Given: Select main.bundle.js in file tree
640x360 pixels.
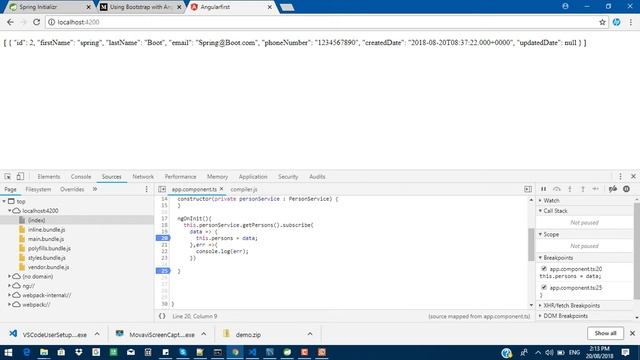Looking at the screenshot, I should pyautogui.click(x=46, y=239).
